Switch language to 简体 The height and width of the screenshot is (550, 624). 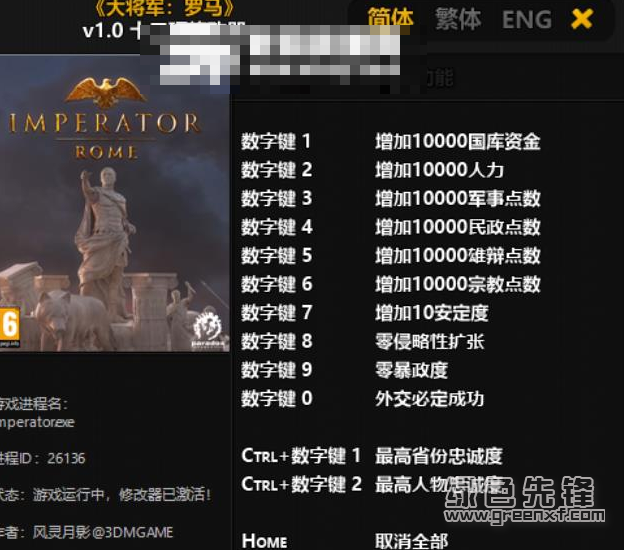pos(390,18)
